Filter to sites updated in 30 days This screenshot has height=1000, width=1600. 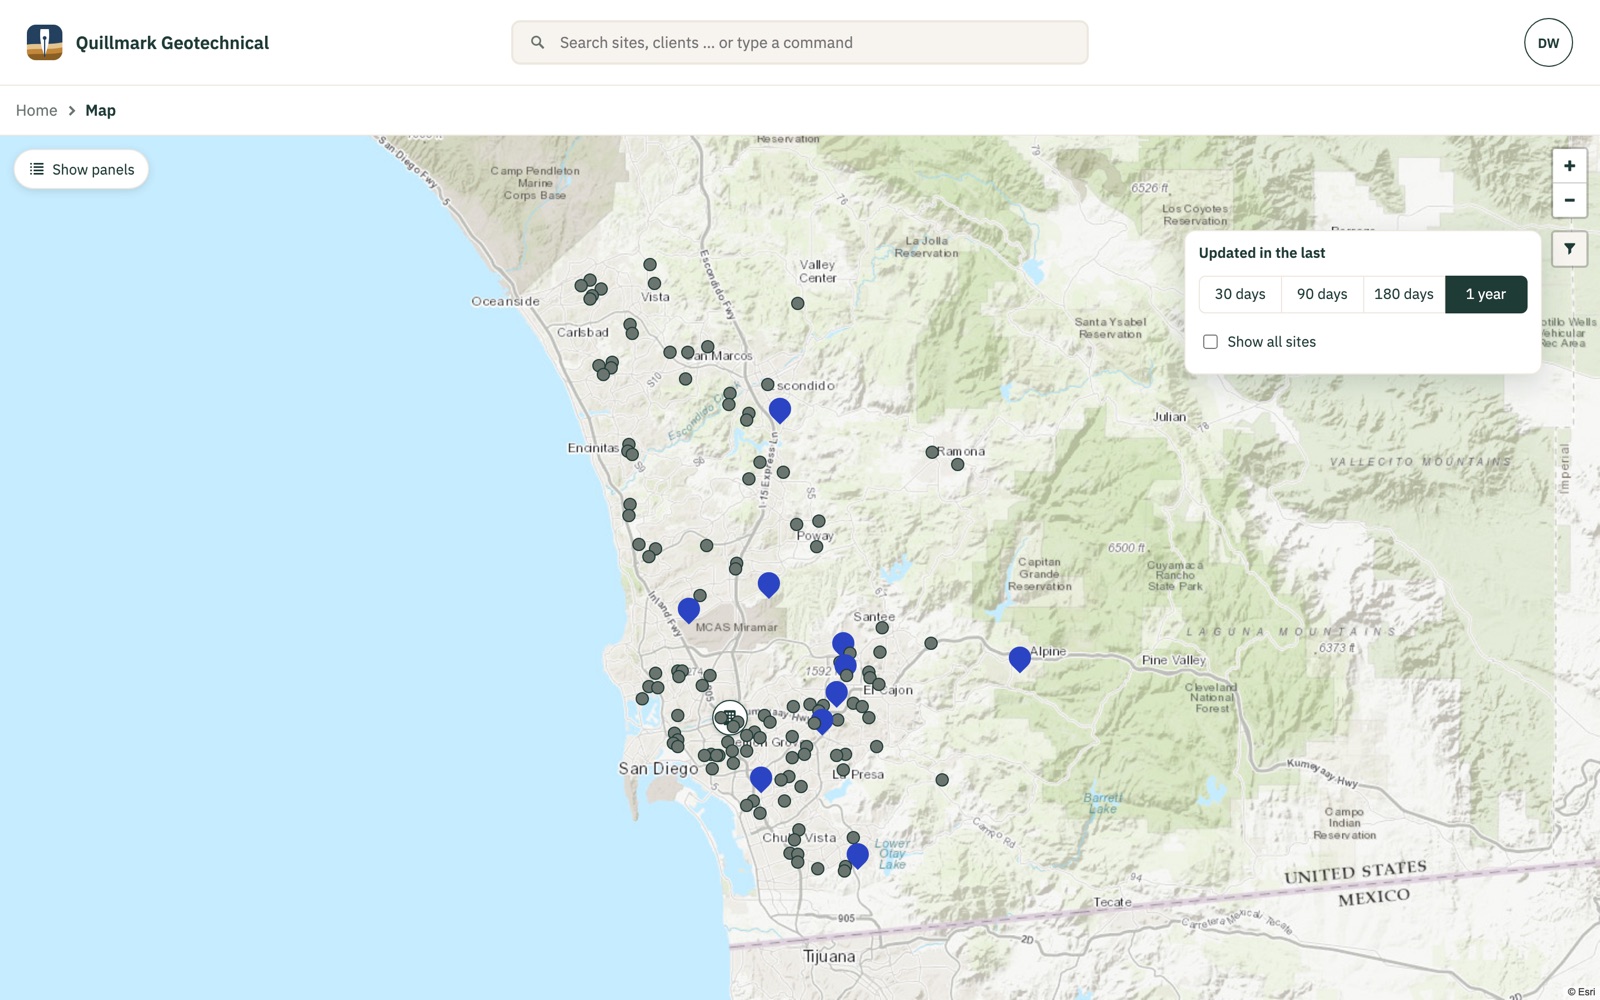point(1240,294)
